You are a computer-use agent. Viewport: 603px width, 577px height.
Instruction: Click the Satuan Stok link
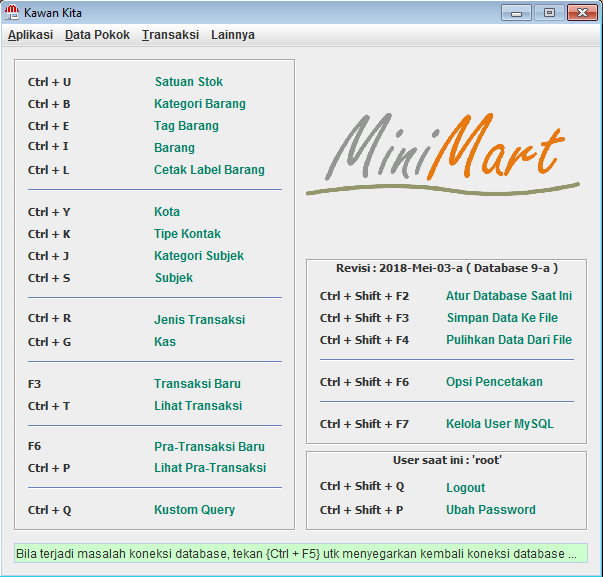point(189,82)
